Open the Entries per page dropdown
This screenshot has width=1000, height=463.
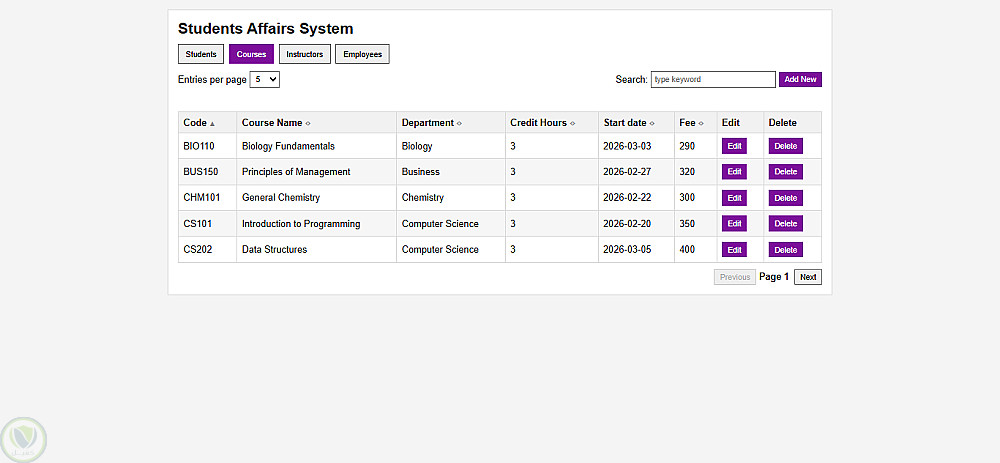coord(264,79)
